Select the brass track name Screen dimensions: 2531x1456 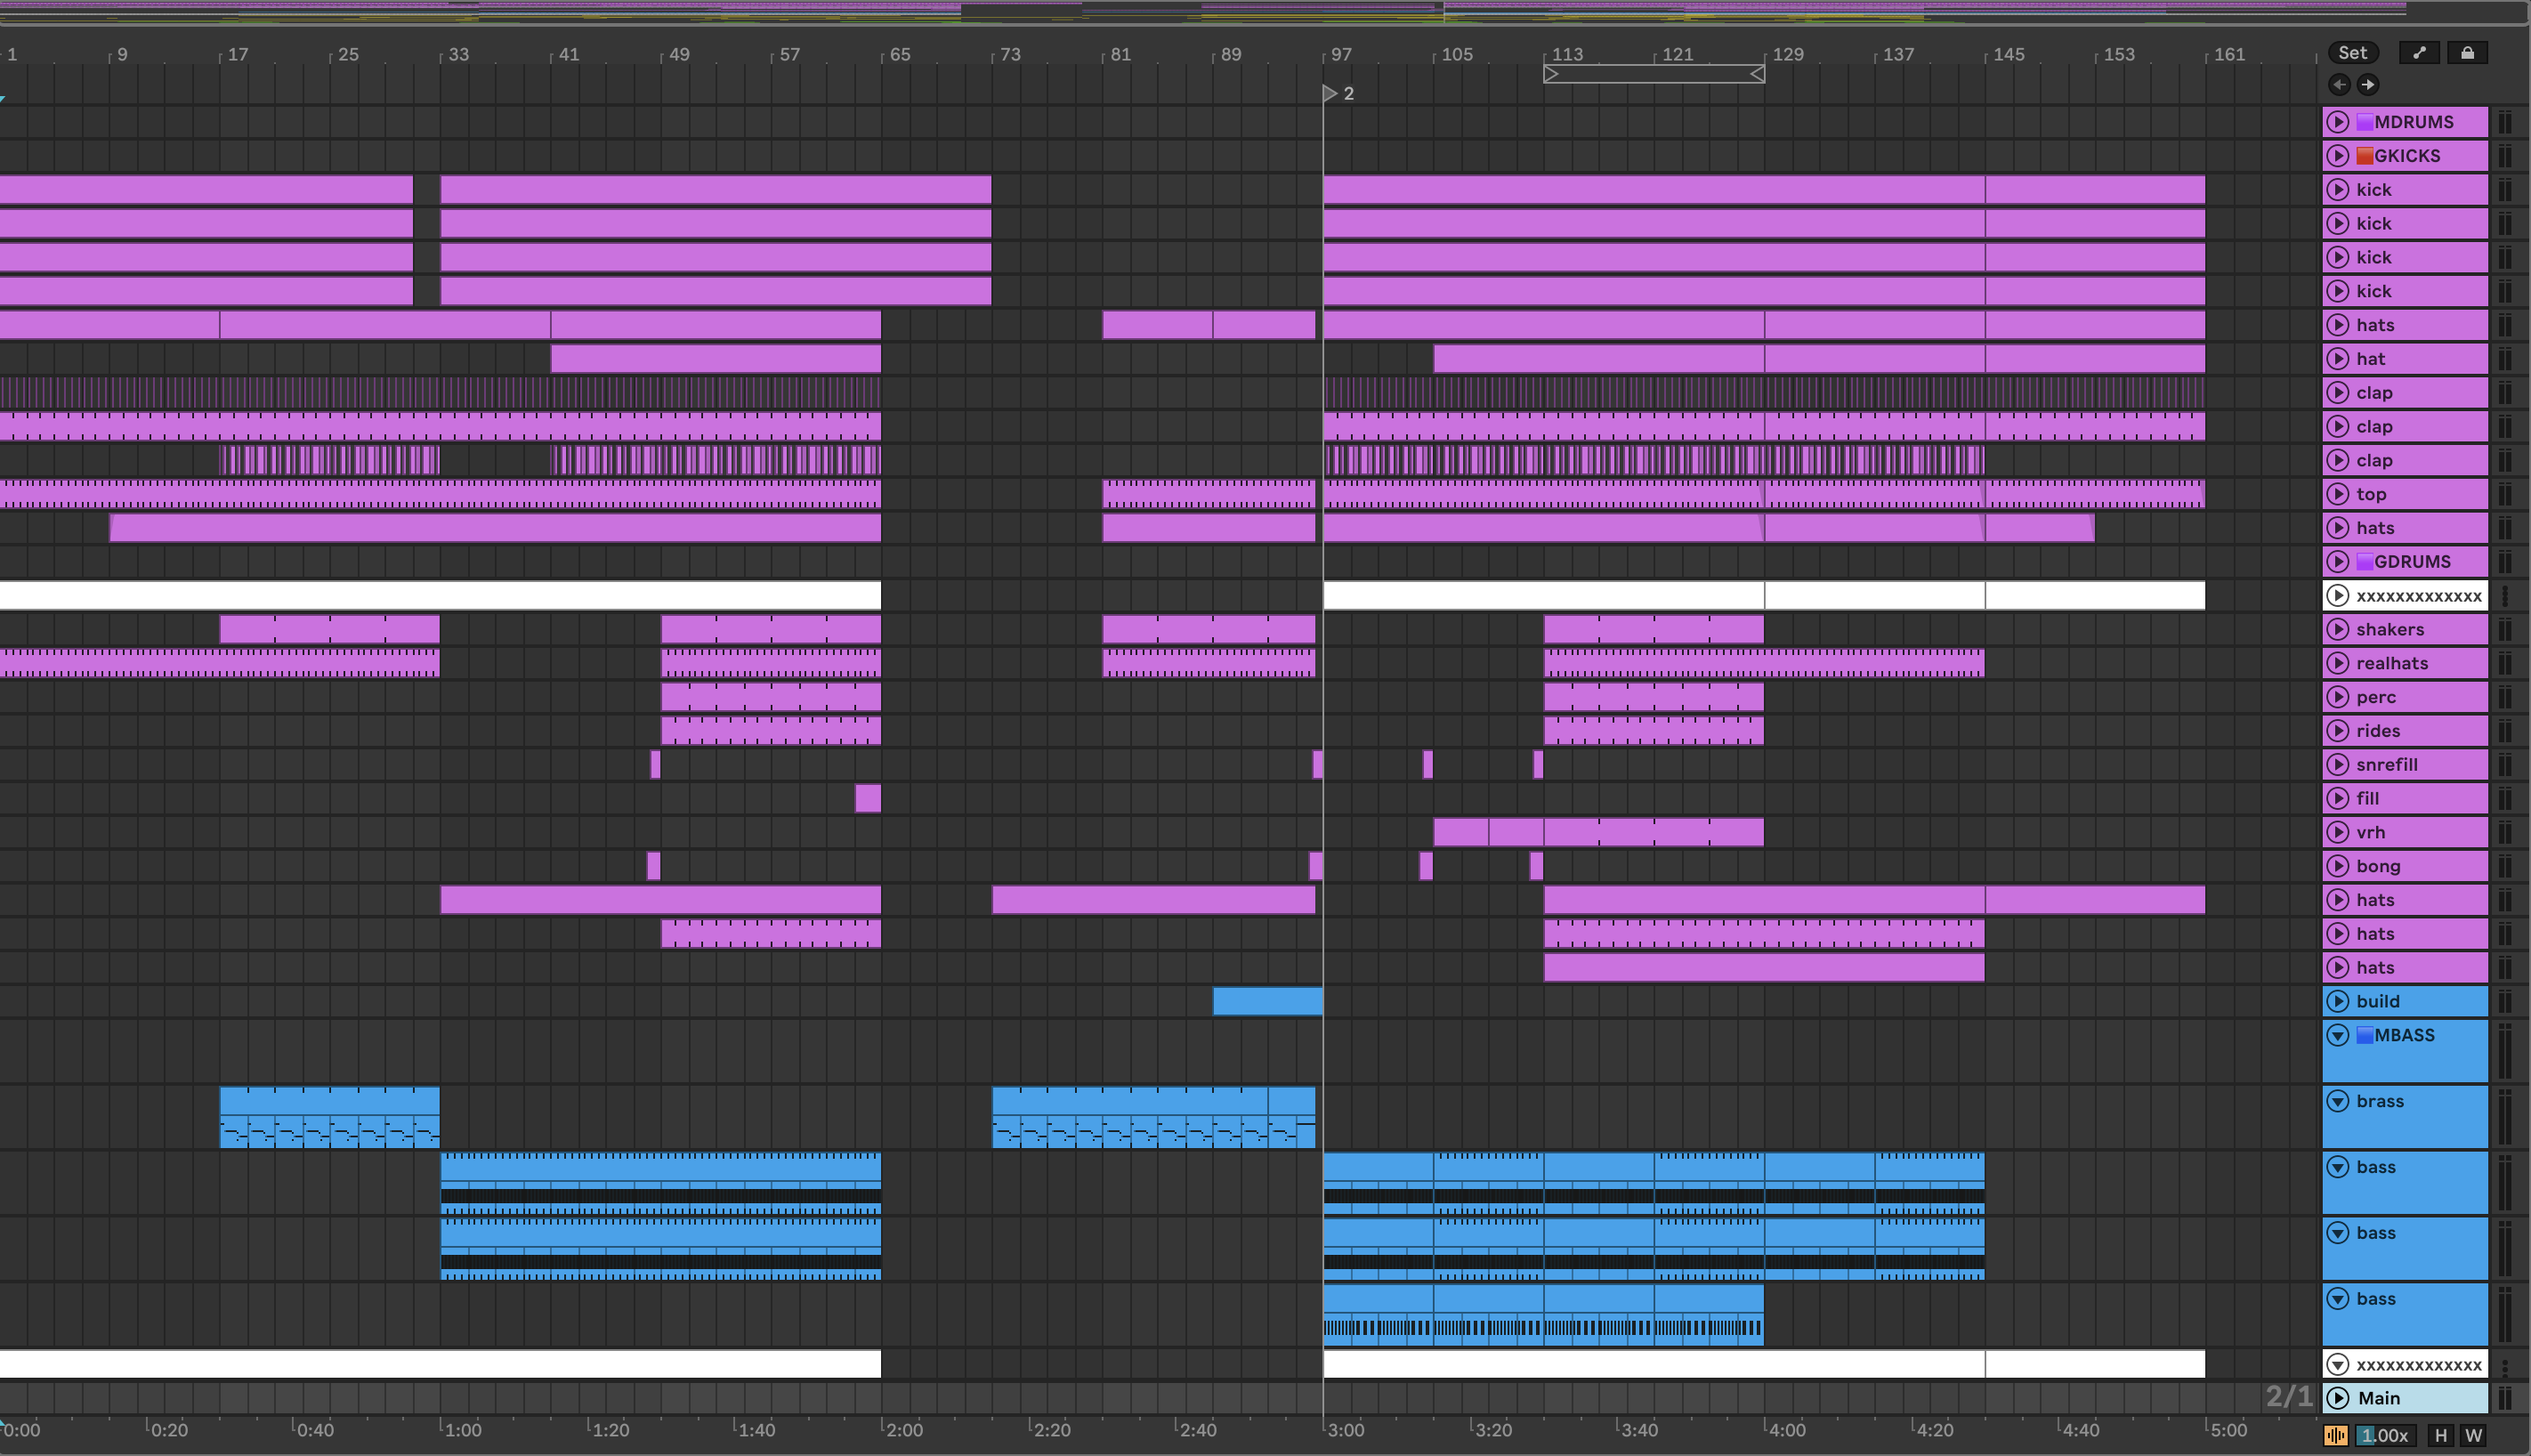(x=2380, y=1102)
